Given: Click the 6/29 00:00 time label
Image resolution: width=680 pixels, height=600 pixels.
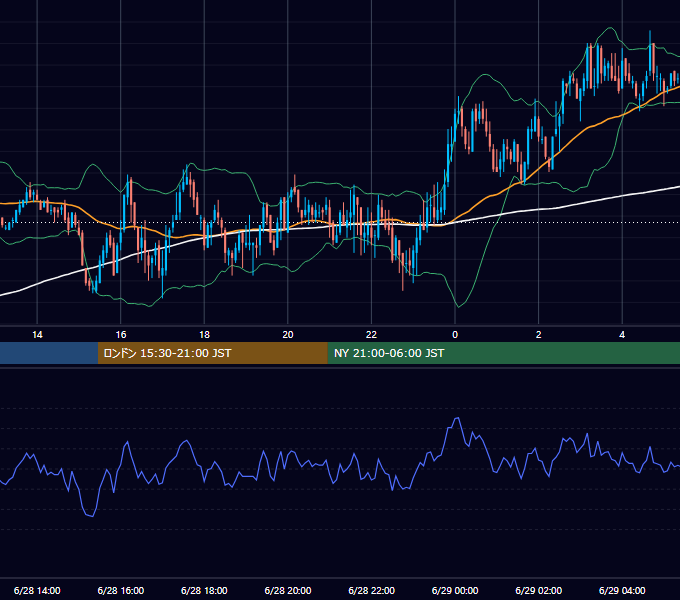Looking at the screenshot, I should click(455, 590).
